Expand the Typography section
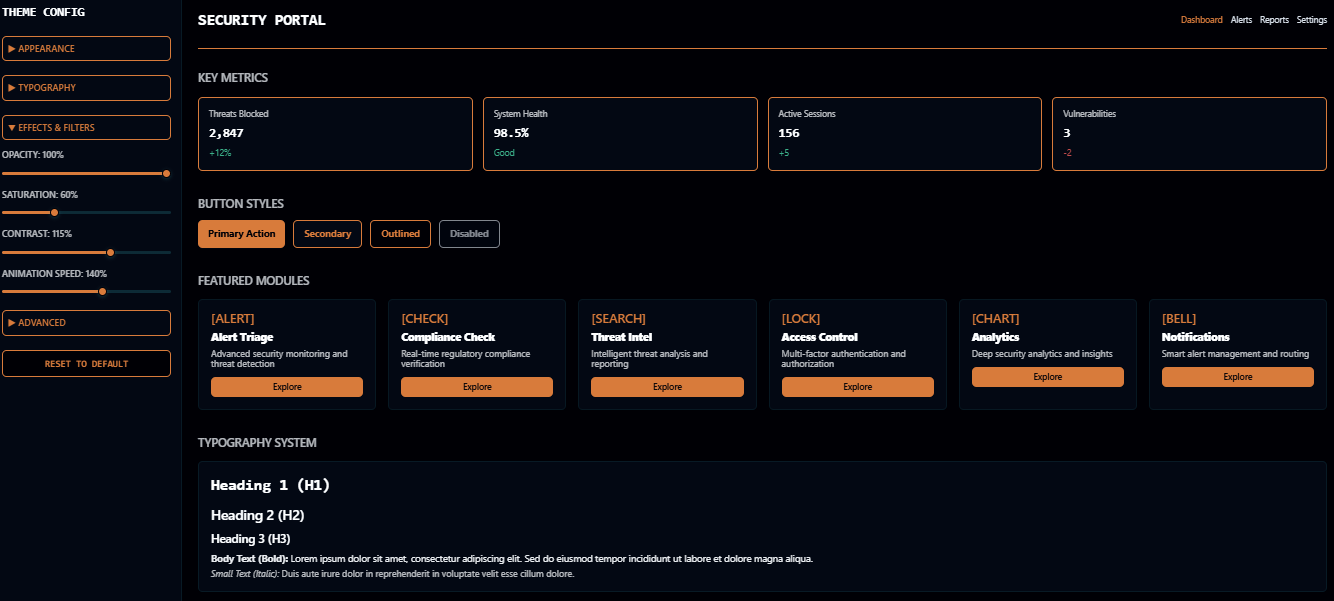This screenshot has width=1334, height=601. tap(86, 88)
